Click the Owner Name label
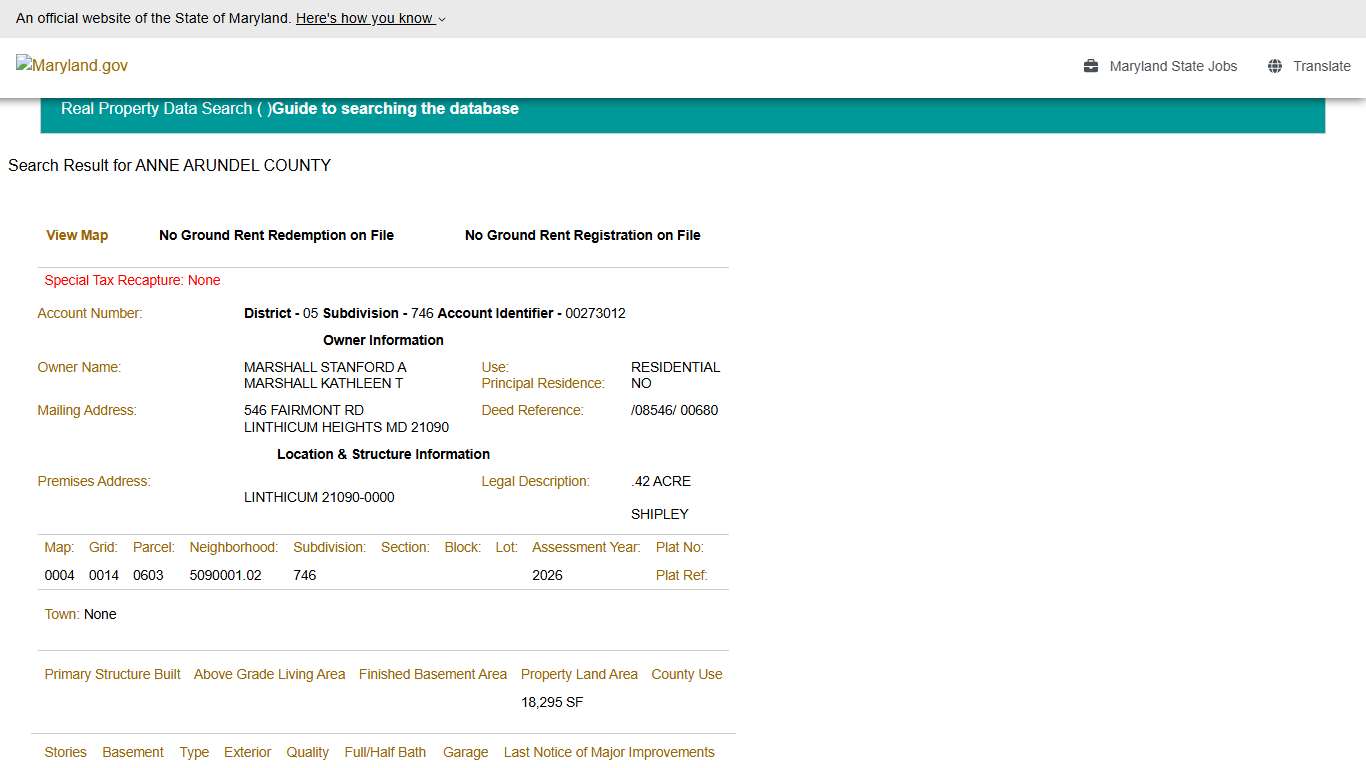1366x768 pixels. click(79, 367)
